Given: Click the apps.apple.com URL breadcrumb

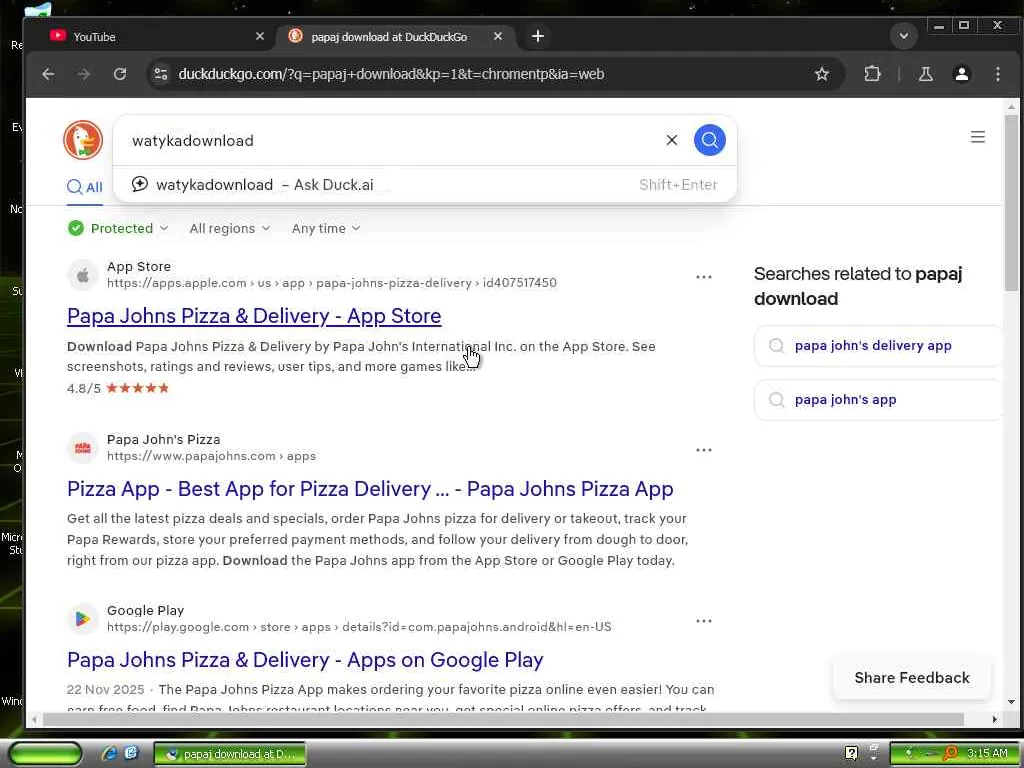Looking at the screenshot, I should click(332, 283).
